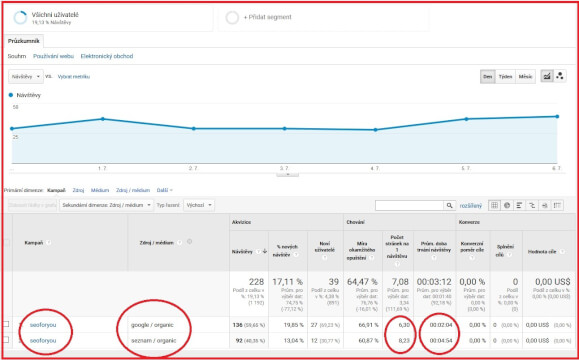This screenshot has width=579, height=360.
Task: Click help icon under Prům. doba trvání návštěvy
Action: [x=434, y=258]
